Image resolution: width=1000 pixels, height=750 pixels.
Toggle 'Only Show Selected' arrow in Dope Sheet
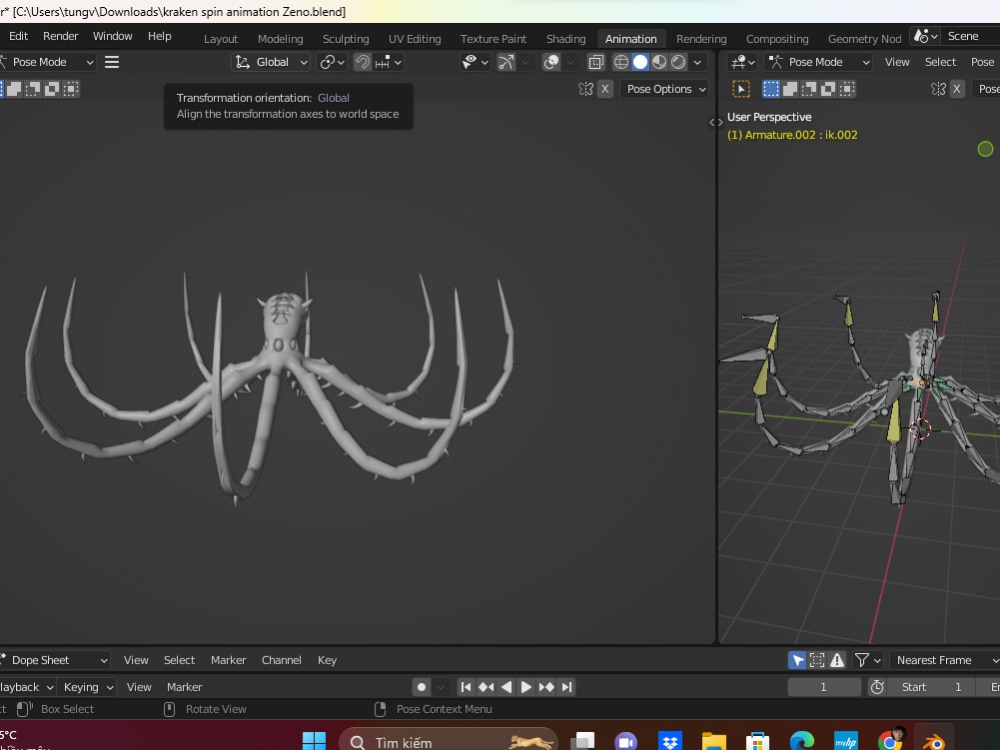[x=797, y=660]
